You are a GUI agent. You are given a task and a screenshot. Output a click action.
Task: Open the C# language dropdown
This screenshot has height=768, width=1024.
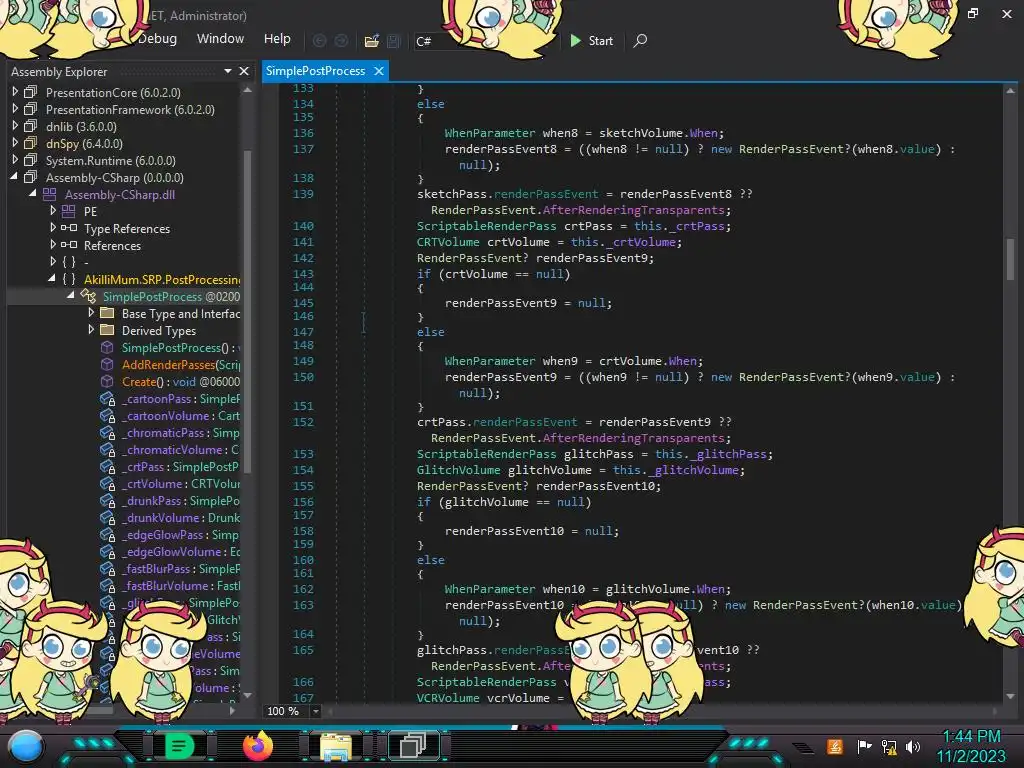pyautogui.click(x=486, y=41)
